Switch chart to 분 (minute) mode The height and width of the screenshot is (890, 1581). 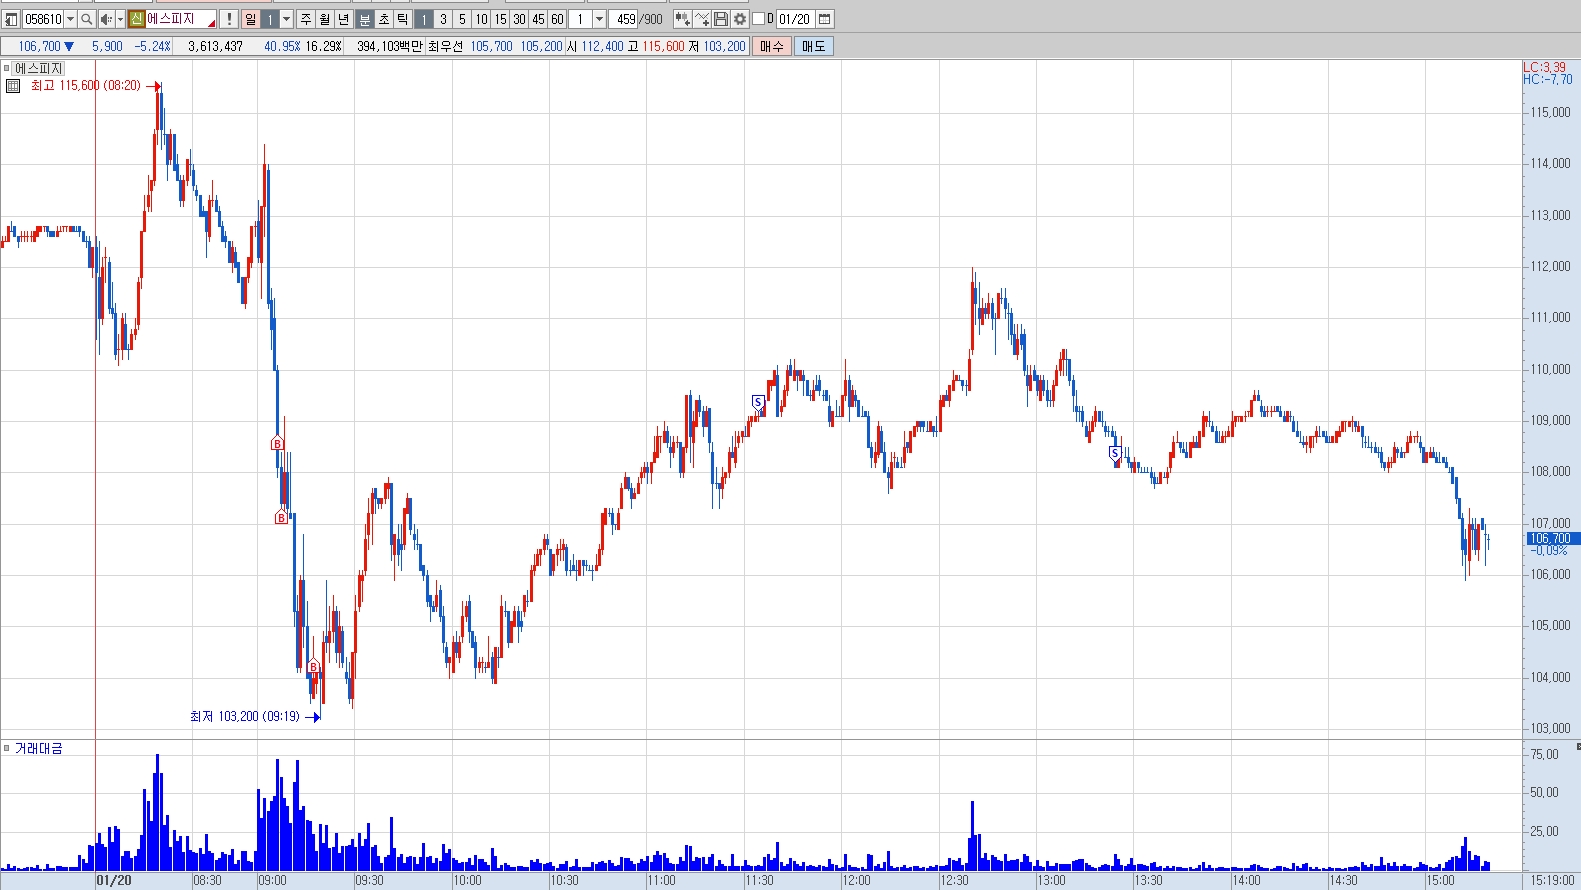(x=365, y=19)
